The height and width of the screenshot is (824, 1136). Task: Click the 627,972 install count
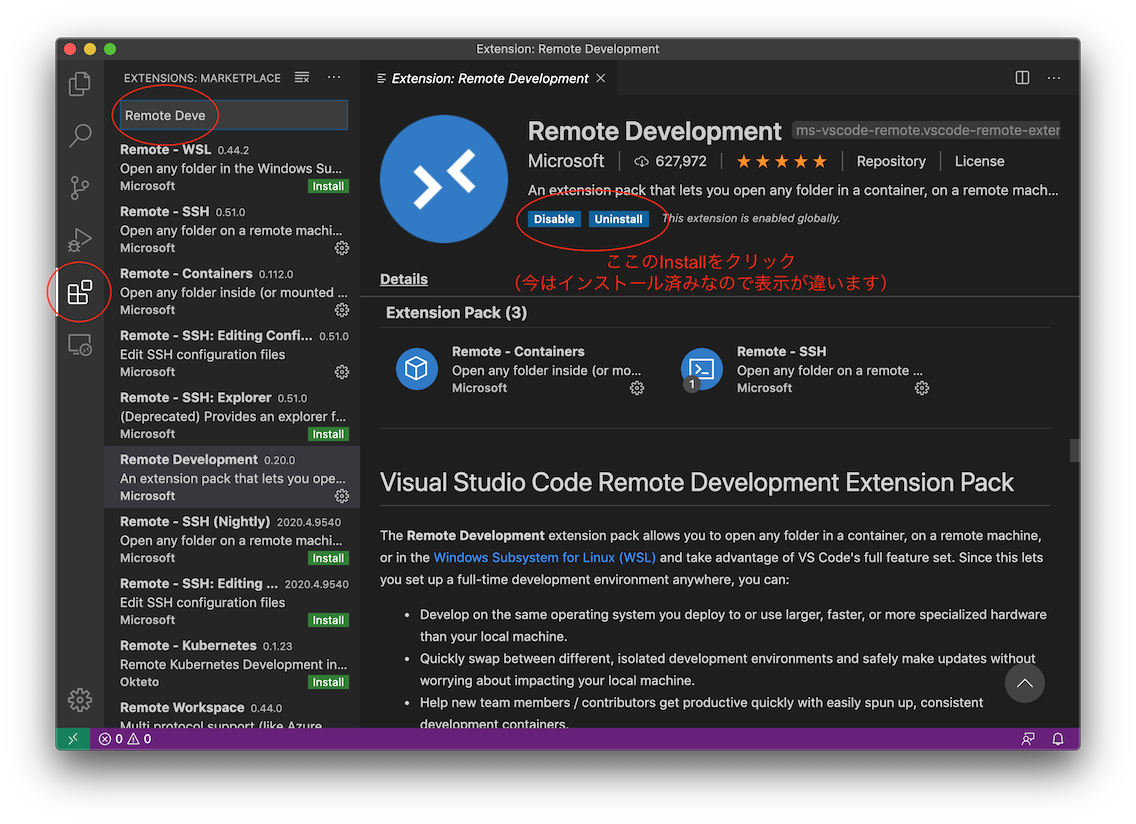tap(670, 161)
